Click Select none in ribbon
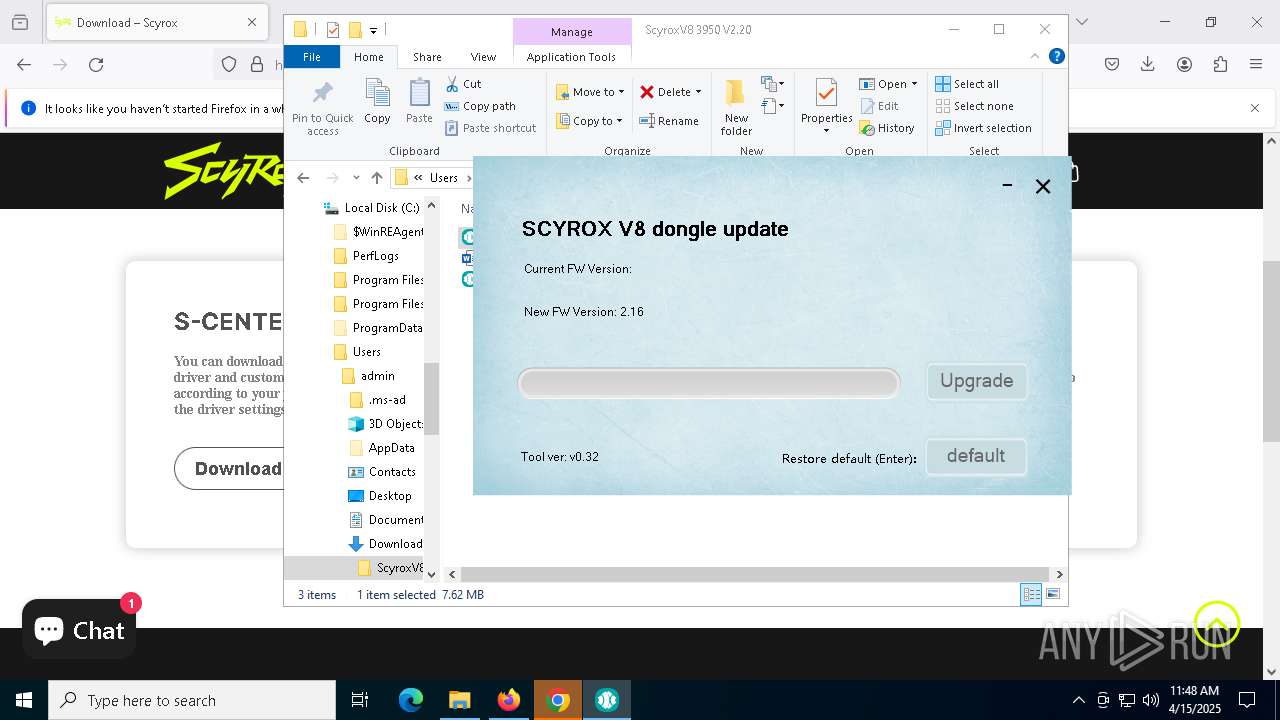 tap(974, 106)
